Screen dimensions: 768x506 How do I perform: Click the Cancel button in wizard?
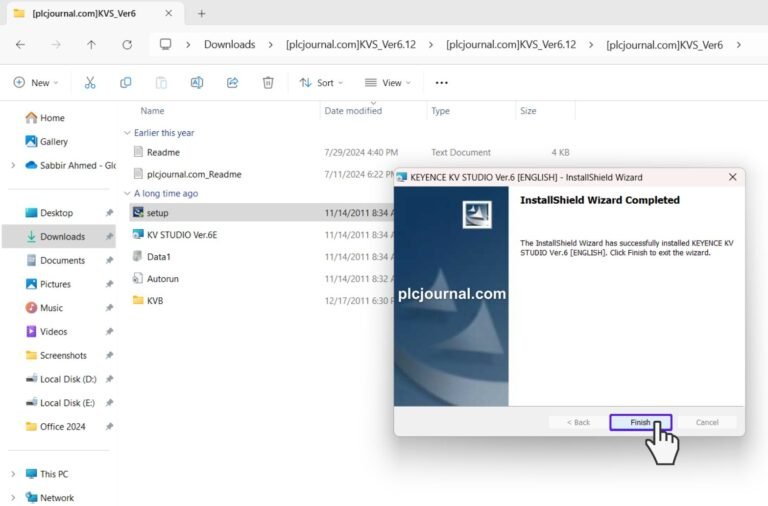(707, 422)
